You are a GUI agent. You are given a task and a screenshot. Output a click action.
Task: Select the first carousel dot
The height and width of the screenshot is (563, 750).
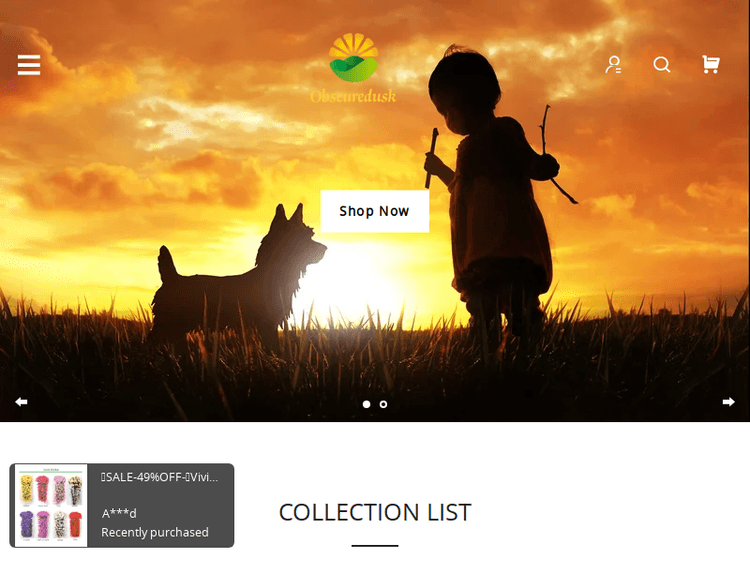(x=366, y=404)
